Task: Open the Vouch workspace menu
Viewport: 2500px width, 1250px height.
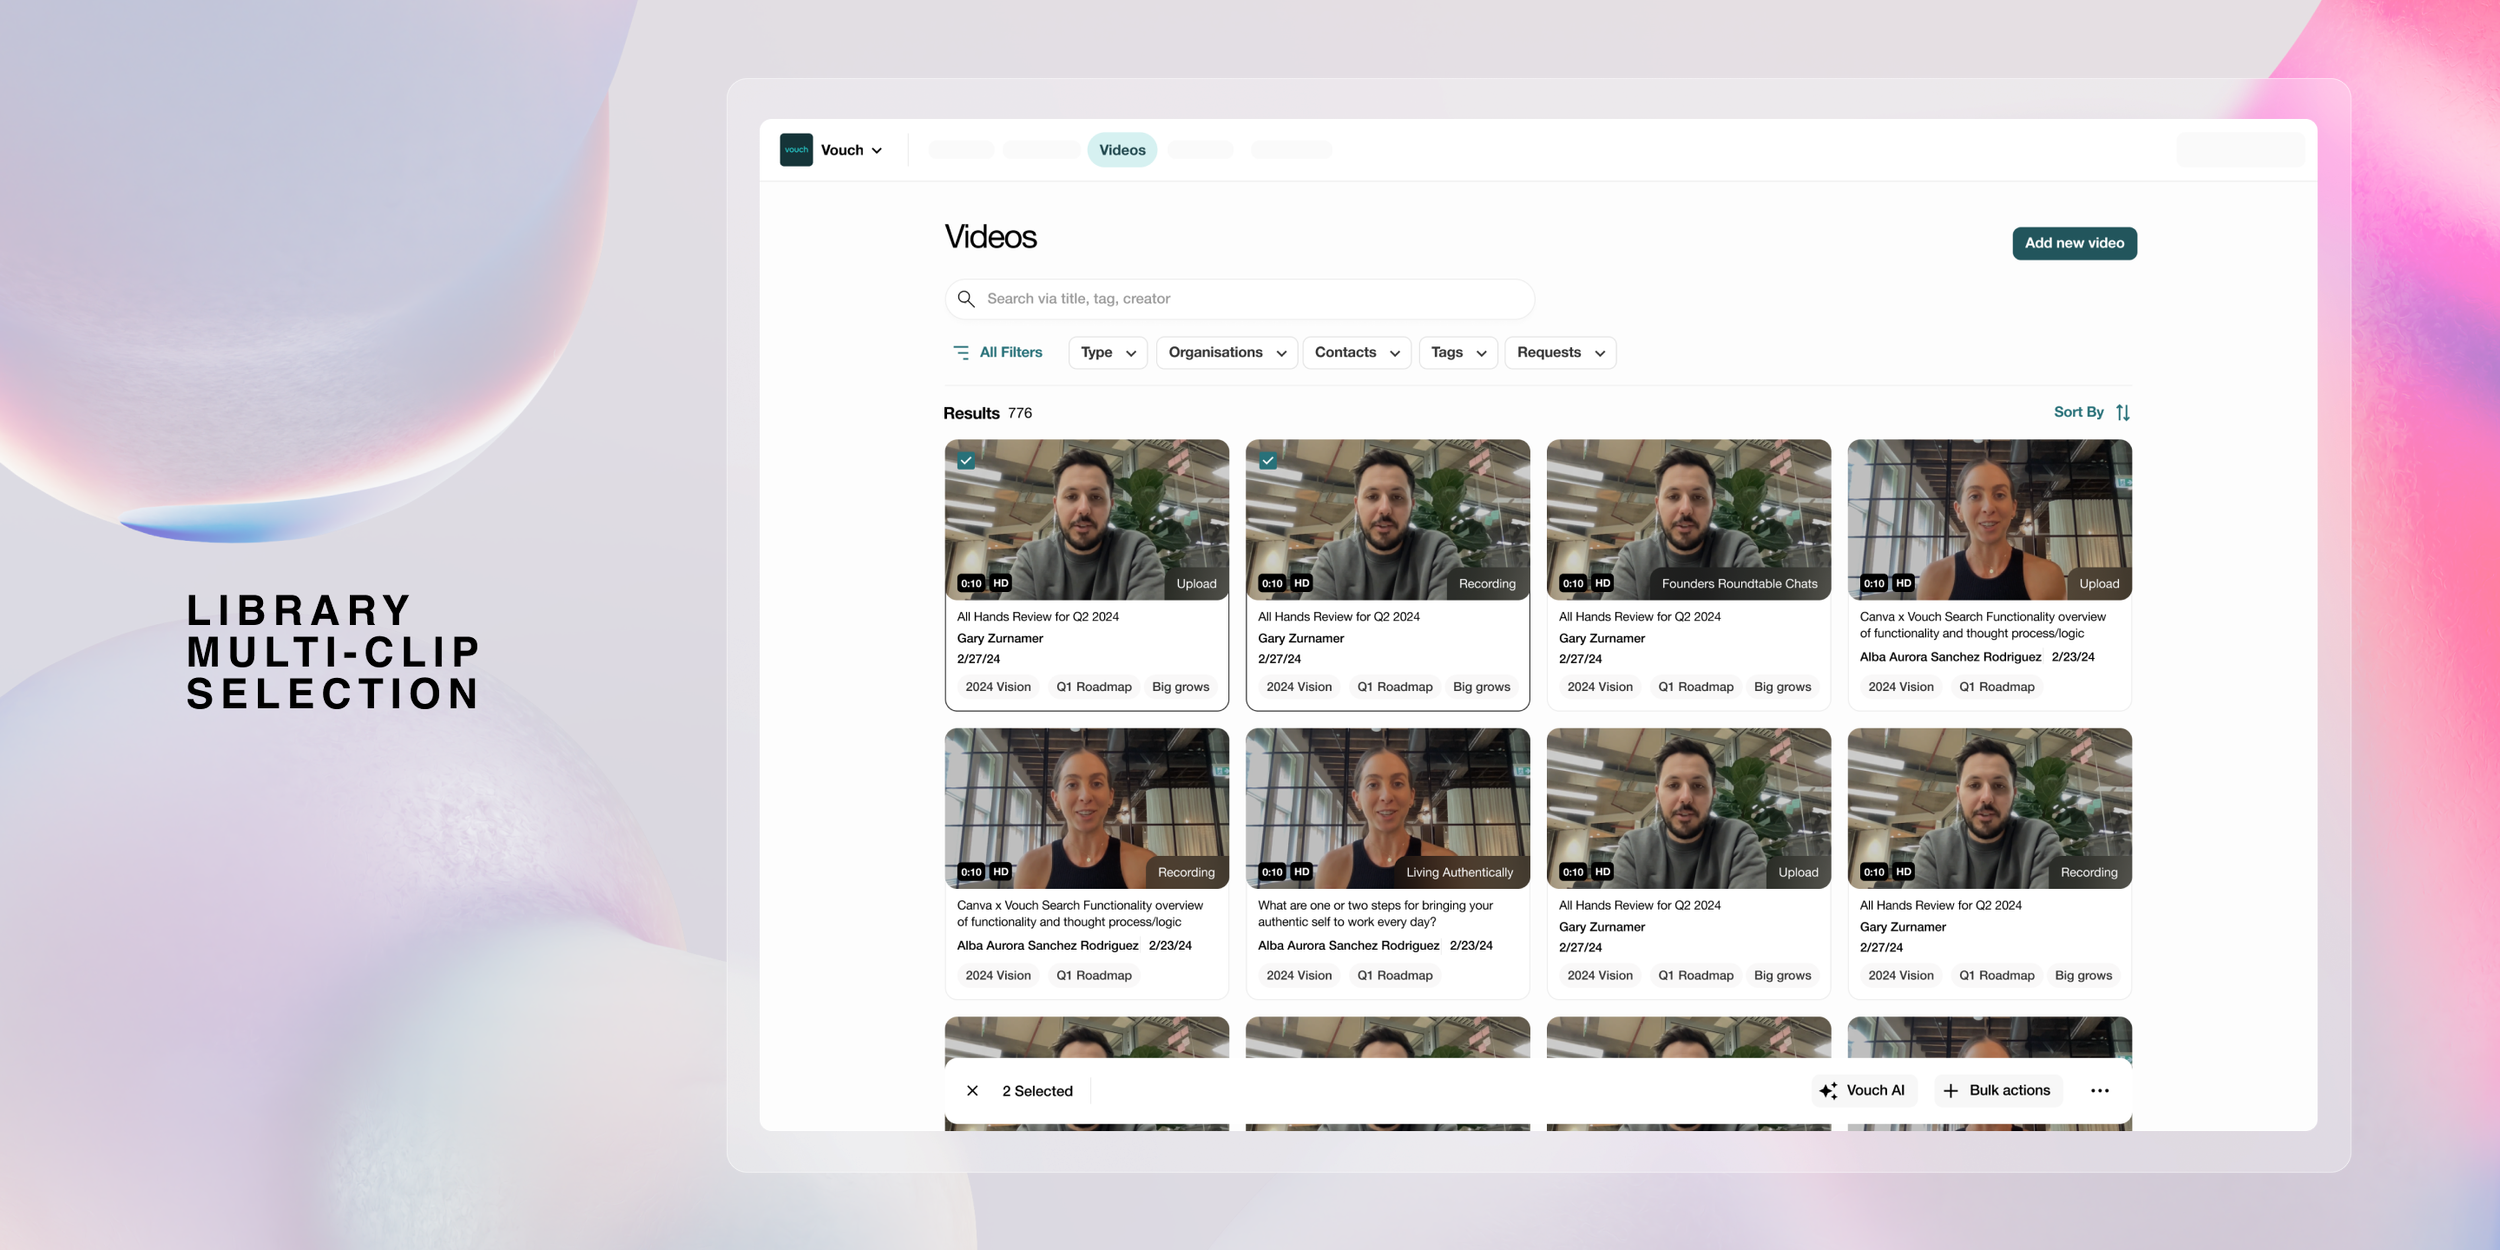Action: [x=849, y=149]
